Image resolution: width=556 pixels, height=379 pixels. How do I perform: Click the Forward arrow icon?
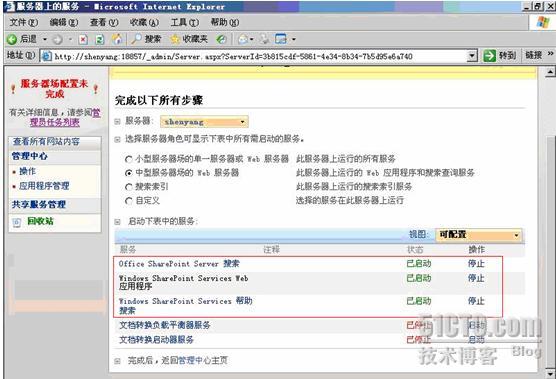pos(57,39)
